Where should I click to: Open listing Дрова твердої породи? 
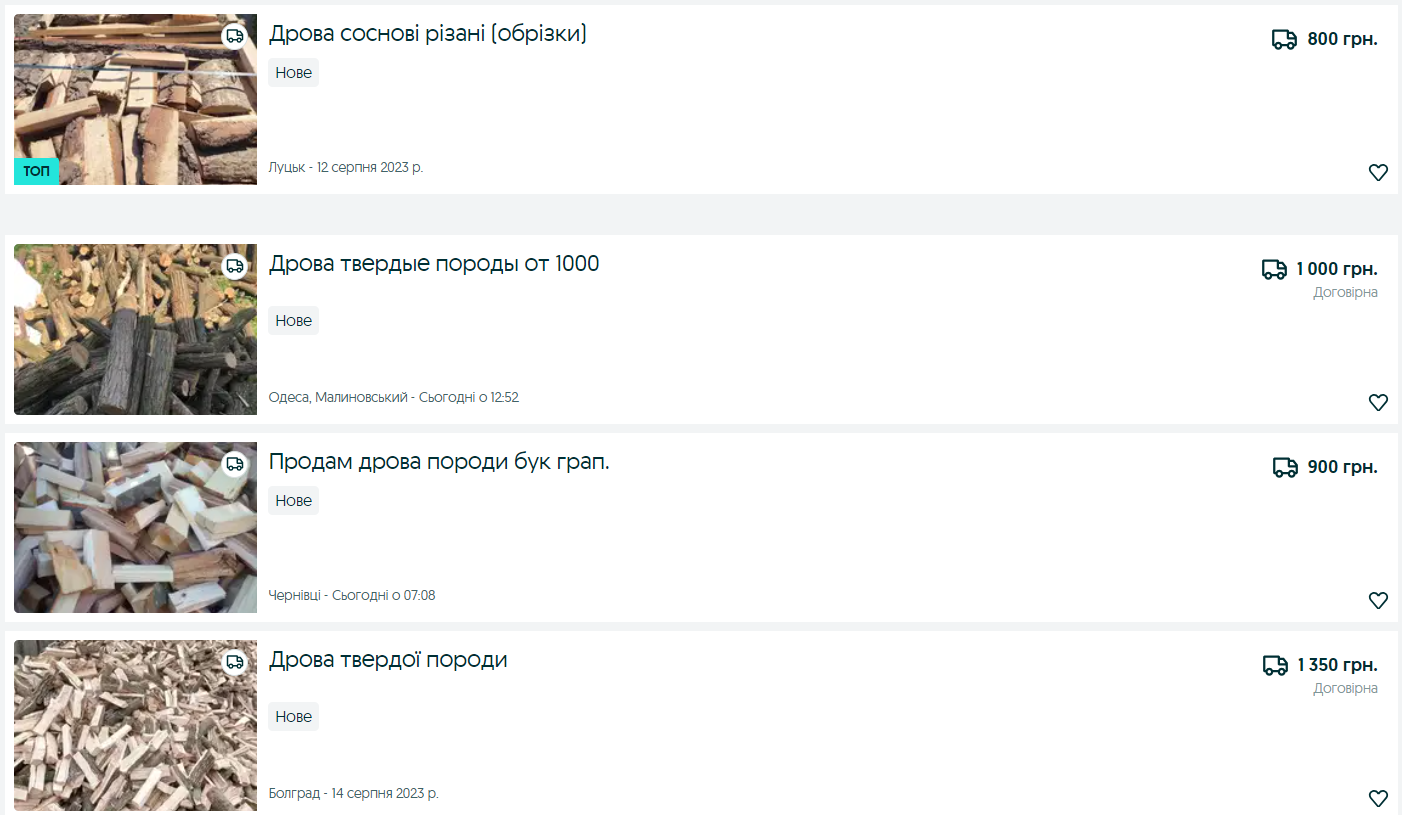[388, 660]
